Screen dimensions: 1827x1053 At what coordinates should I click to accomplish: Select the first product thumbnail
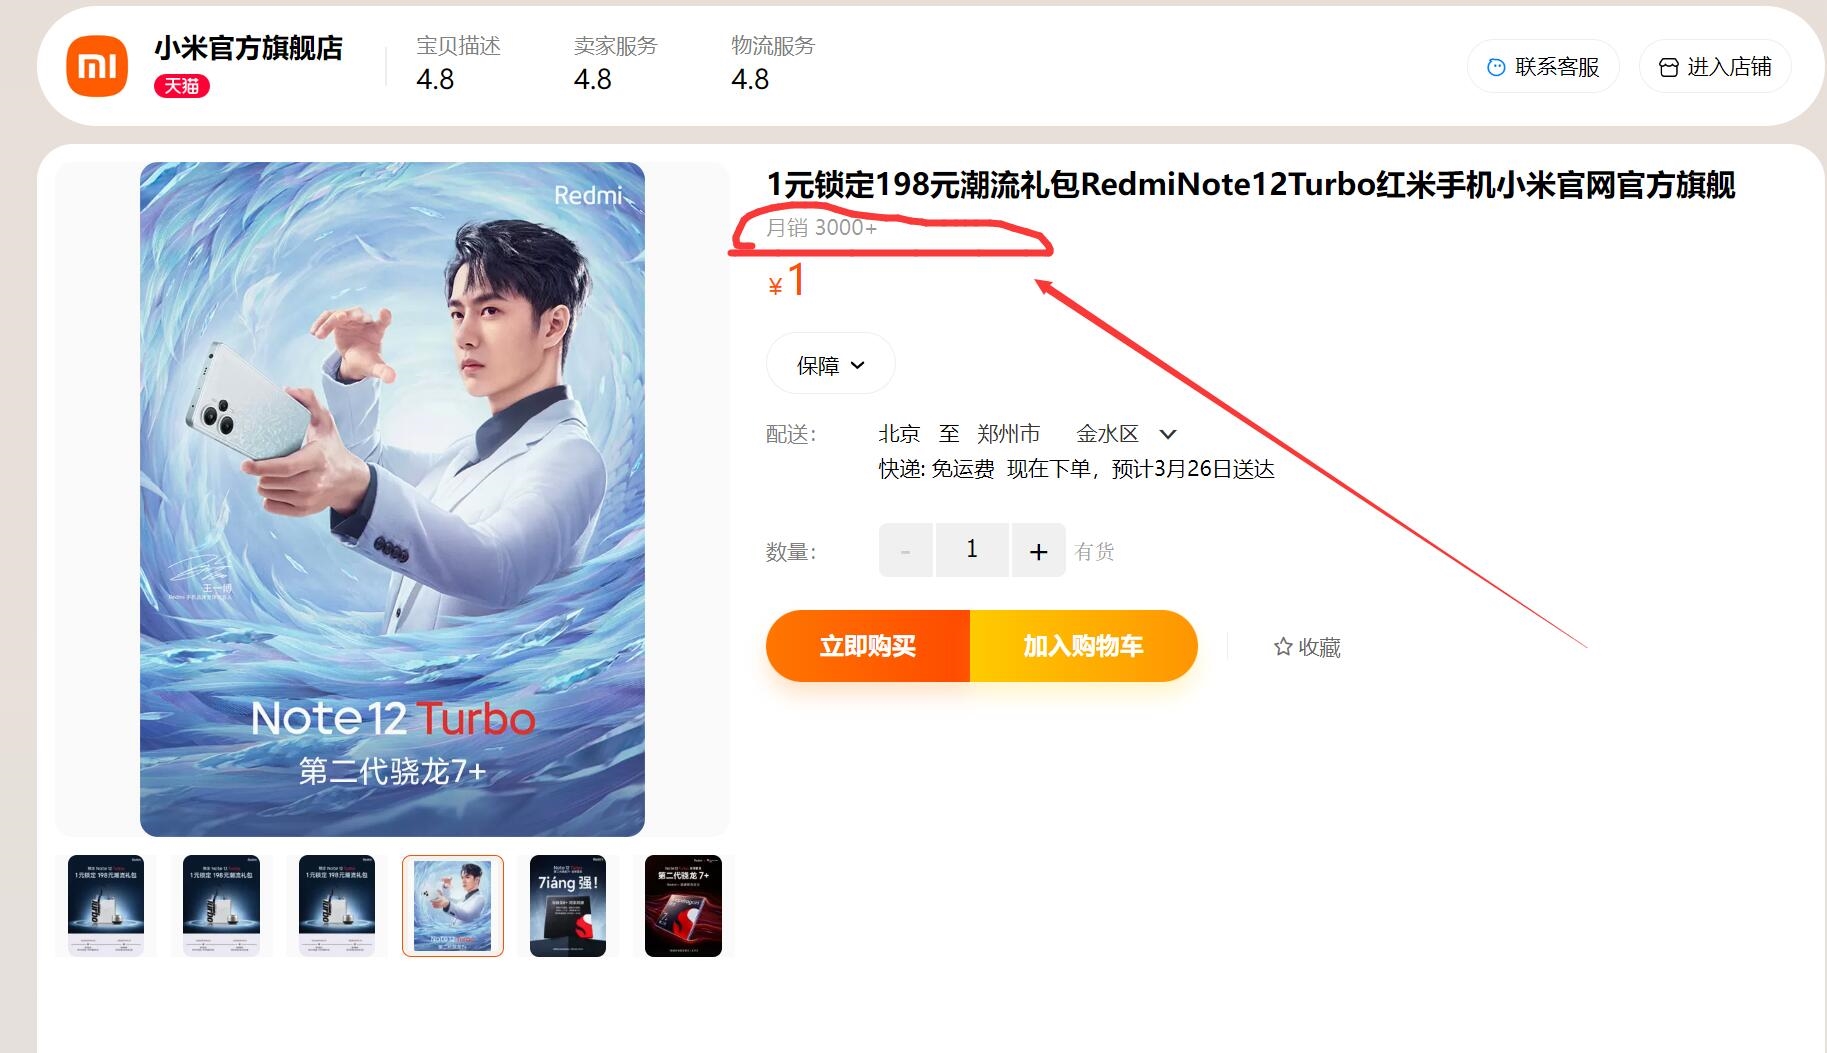106,906
